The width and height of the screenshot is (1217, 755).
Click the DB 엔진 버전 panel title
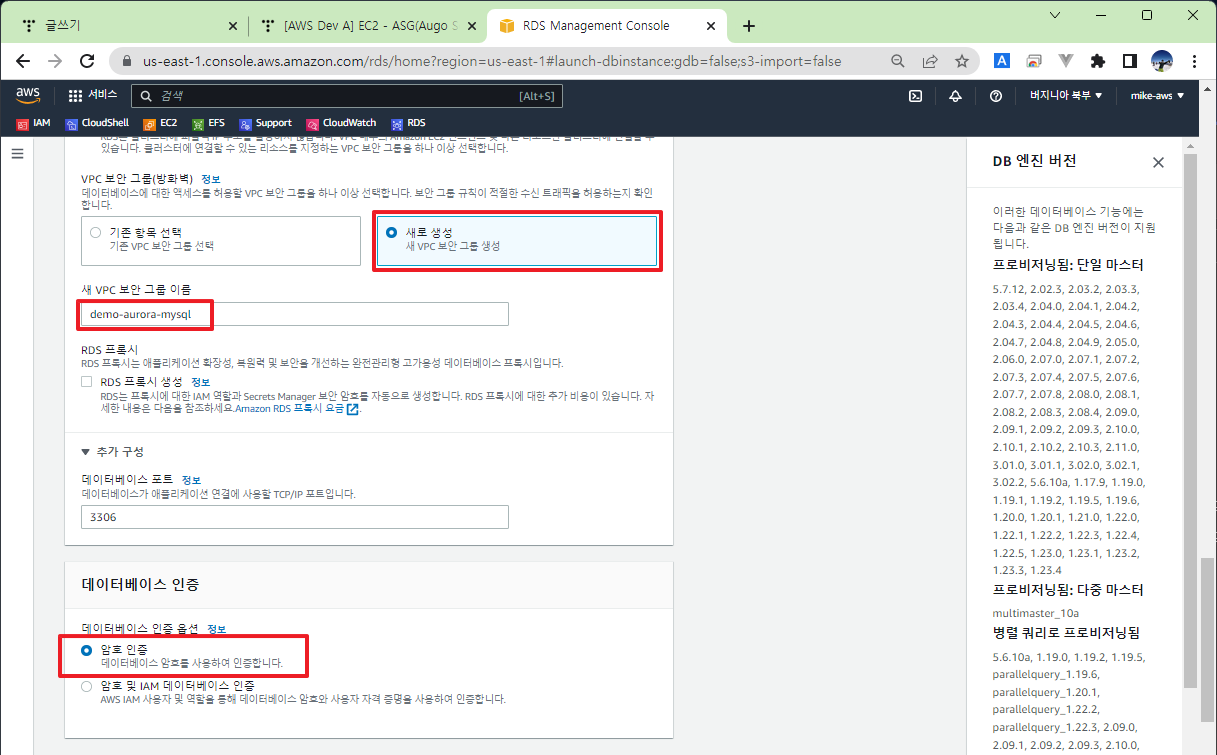point(1034,161)
